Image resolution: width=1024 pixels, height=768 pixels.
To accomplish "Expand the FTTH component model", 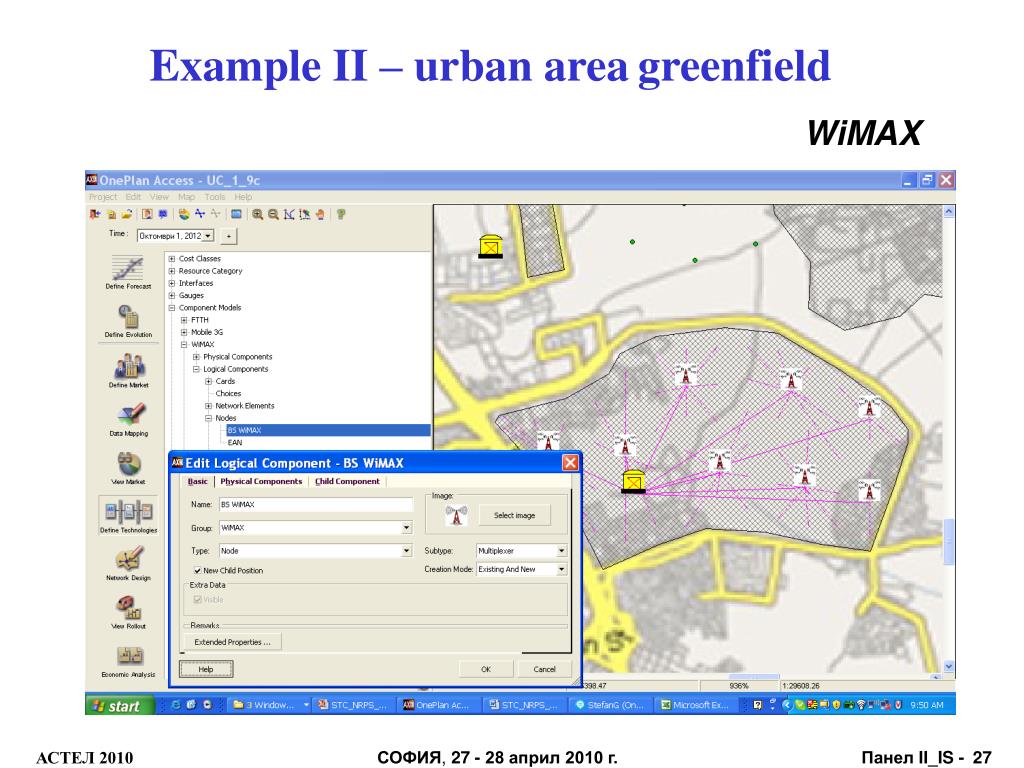I will pyautogui.click(x=184, y=320).
